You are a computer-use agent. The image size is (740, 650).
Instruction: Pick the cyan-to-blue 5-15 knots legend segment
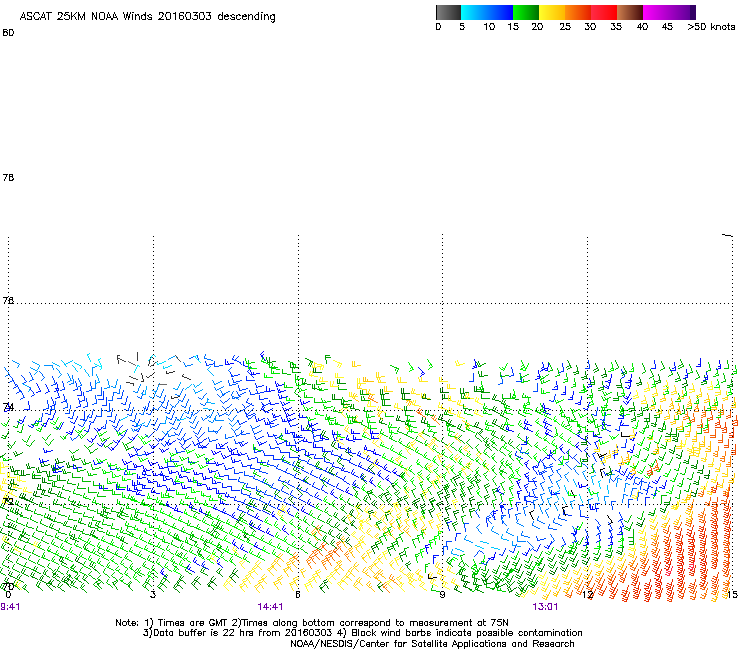pos(487,12)
